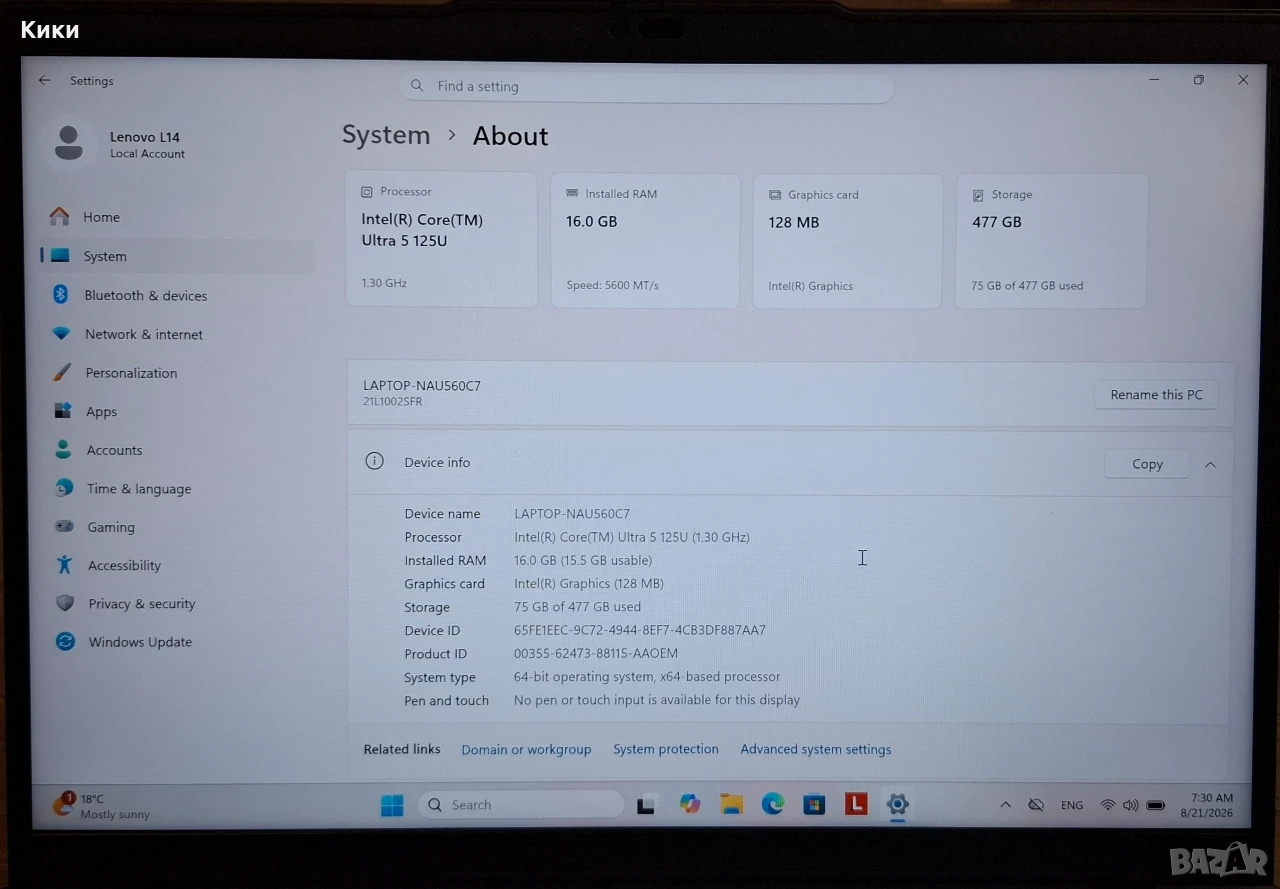The width and height of the screenshot is (1280, 889).
Task: Select the Graphics card 128 MB card
Action: [x=847, y=241]
